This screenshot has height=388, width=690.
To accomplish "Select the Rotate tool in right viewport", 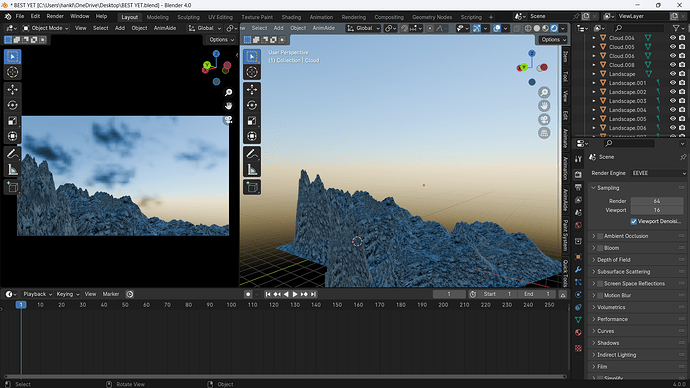I will coord(252,105).
